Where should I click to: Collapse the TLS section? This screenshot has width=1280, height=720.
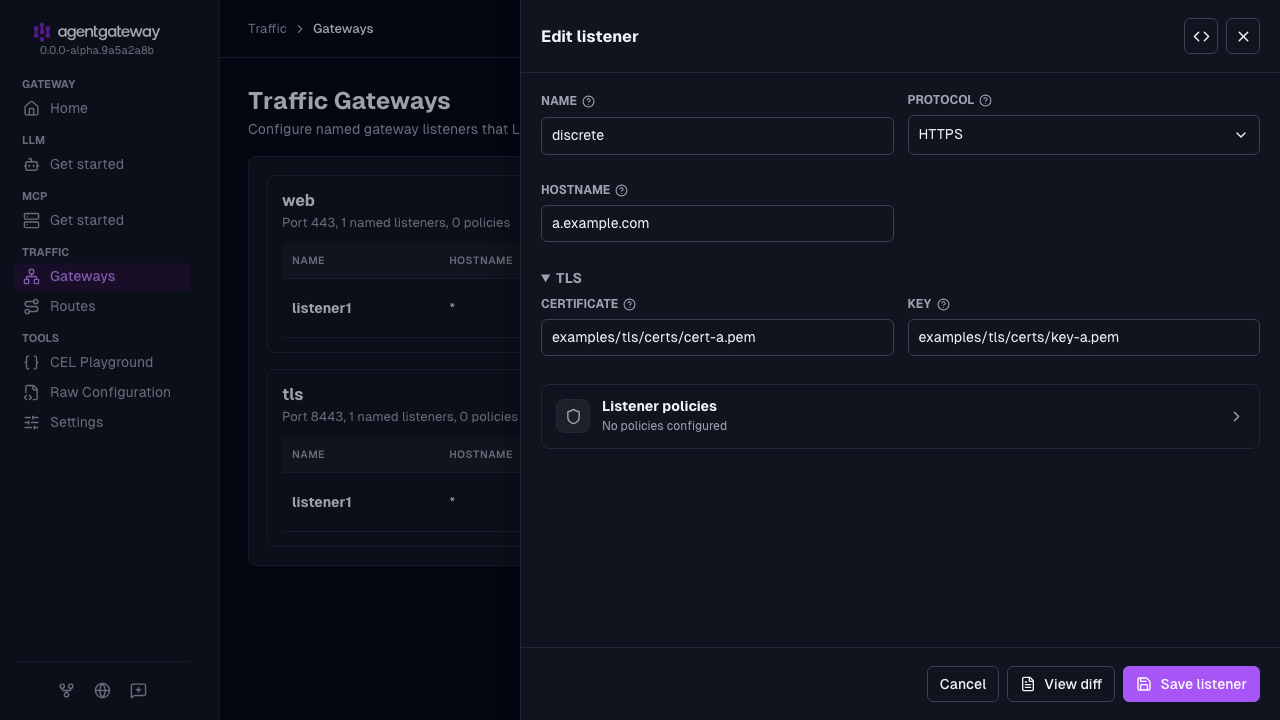561,278
